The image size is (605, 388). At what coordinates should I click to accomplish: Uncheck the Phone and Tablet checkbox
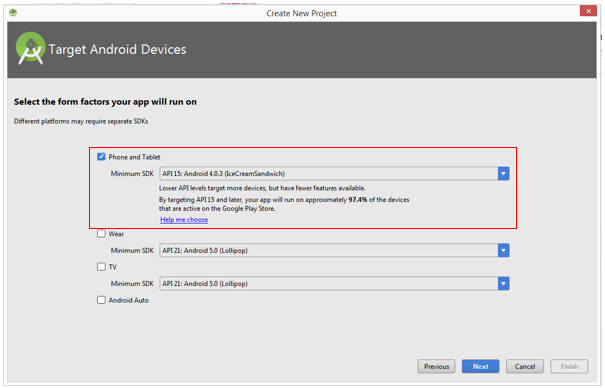(x=101, y=157)
